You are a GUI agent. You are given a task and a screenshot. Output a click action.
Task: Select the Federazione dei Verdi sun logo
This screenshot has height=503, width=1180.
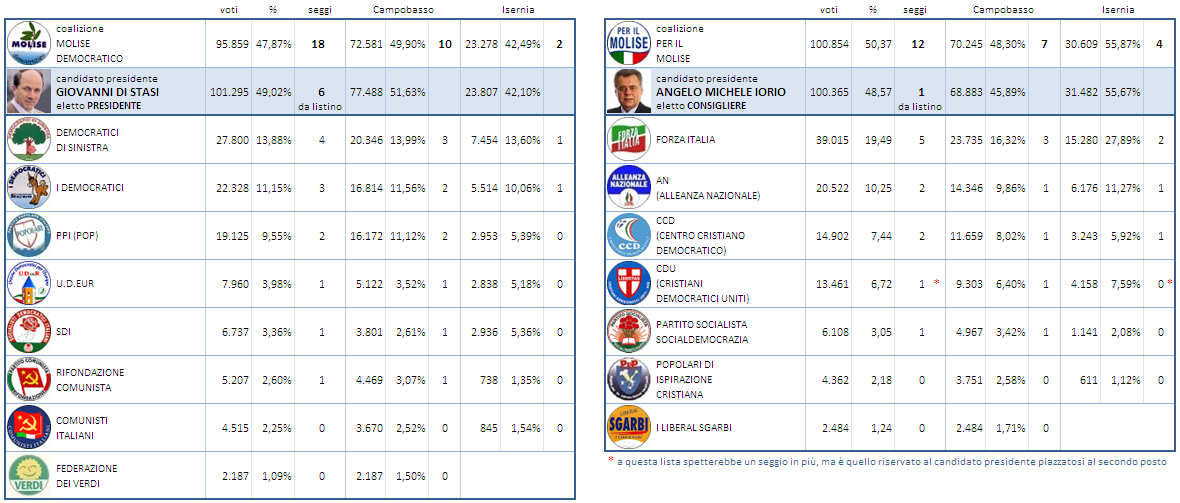(x=29, y=475)
